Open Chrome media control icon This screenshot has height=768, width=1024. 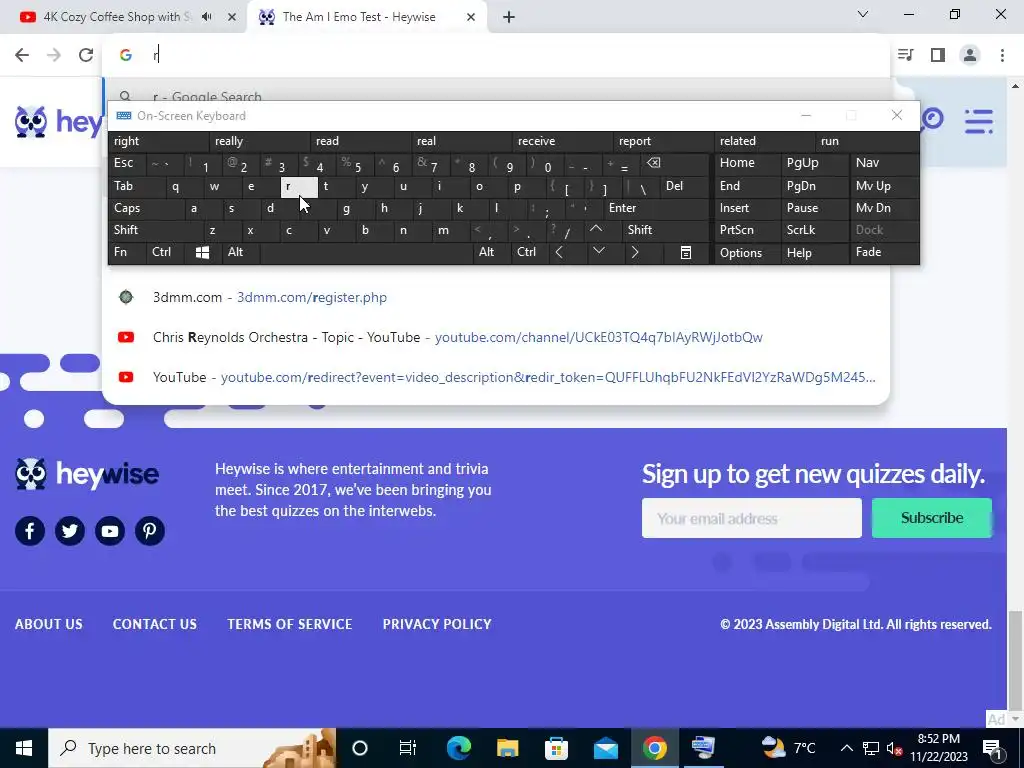tap(905, 55)
